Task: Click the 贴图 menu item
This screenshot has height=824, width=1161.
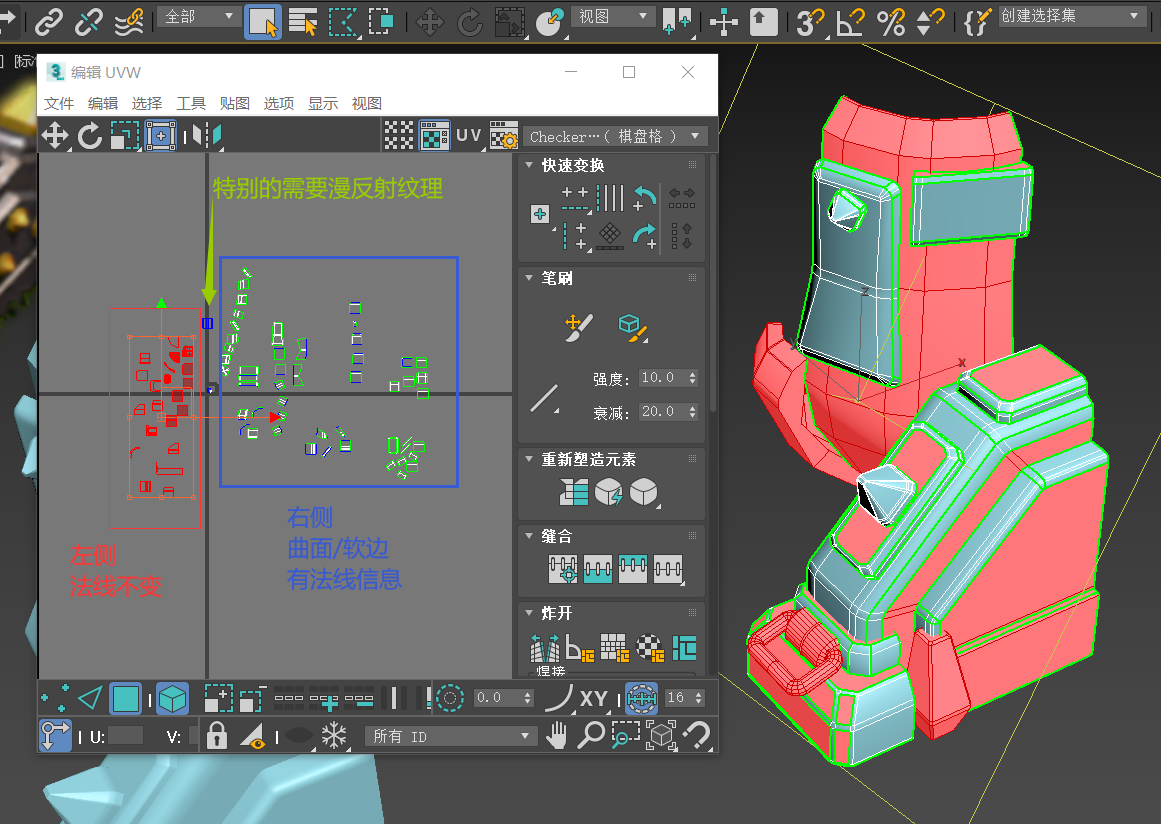Action: pos(234,103)
